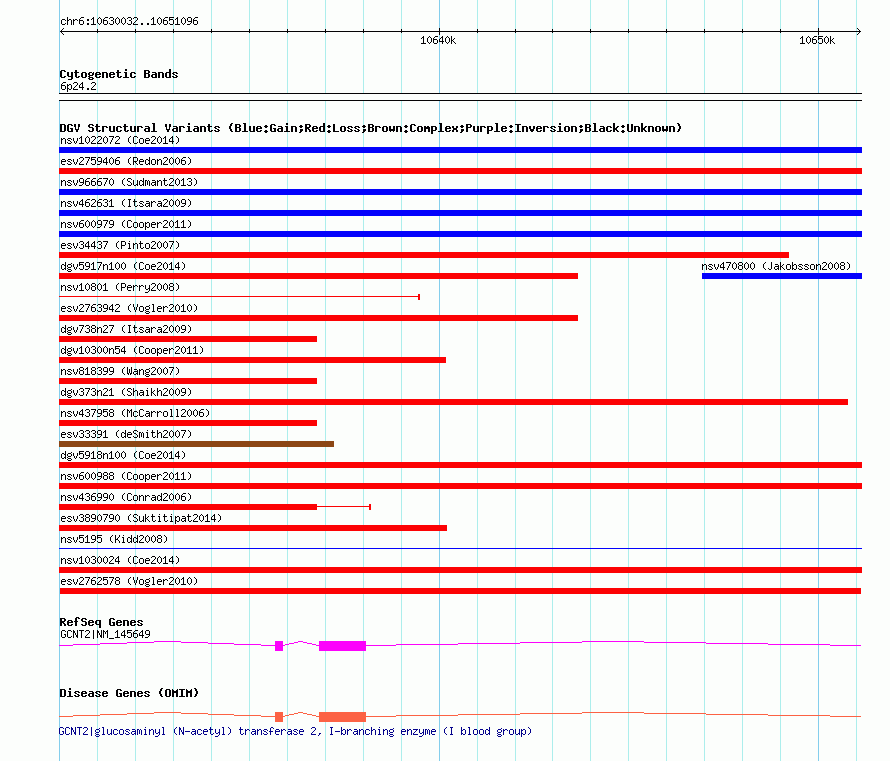Select the 6p24.2 cytogenetic band label
Screen dimensions: 890x761
[78, 86]
